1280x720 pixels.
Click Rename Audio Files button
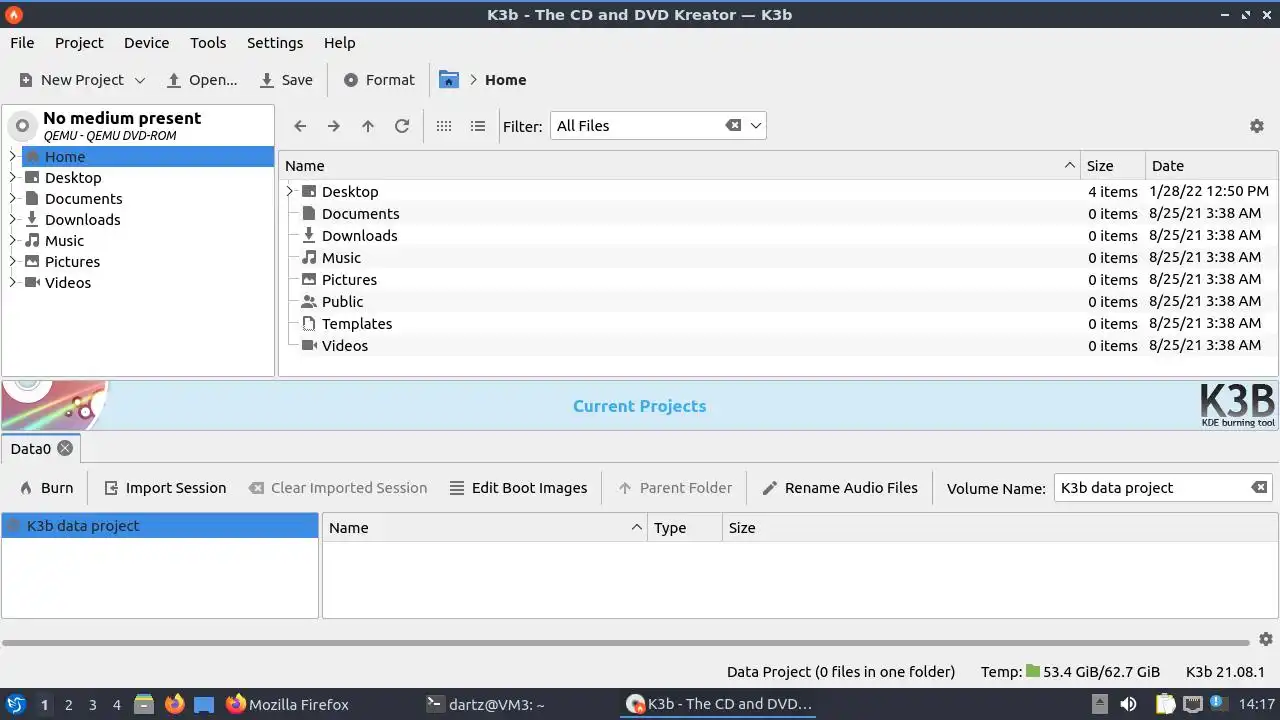click(840, 488)
